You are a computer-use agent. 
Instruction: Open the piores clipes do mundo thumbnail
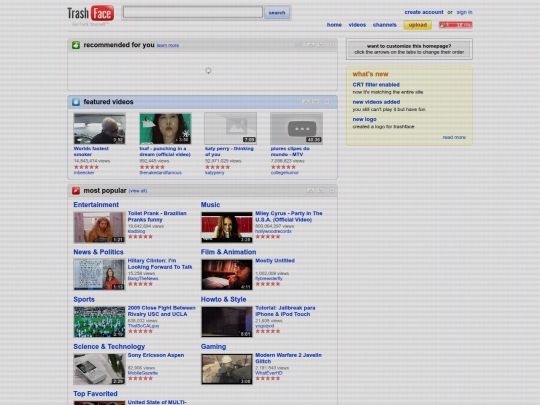pyautogui.click(x=296, y=128)
